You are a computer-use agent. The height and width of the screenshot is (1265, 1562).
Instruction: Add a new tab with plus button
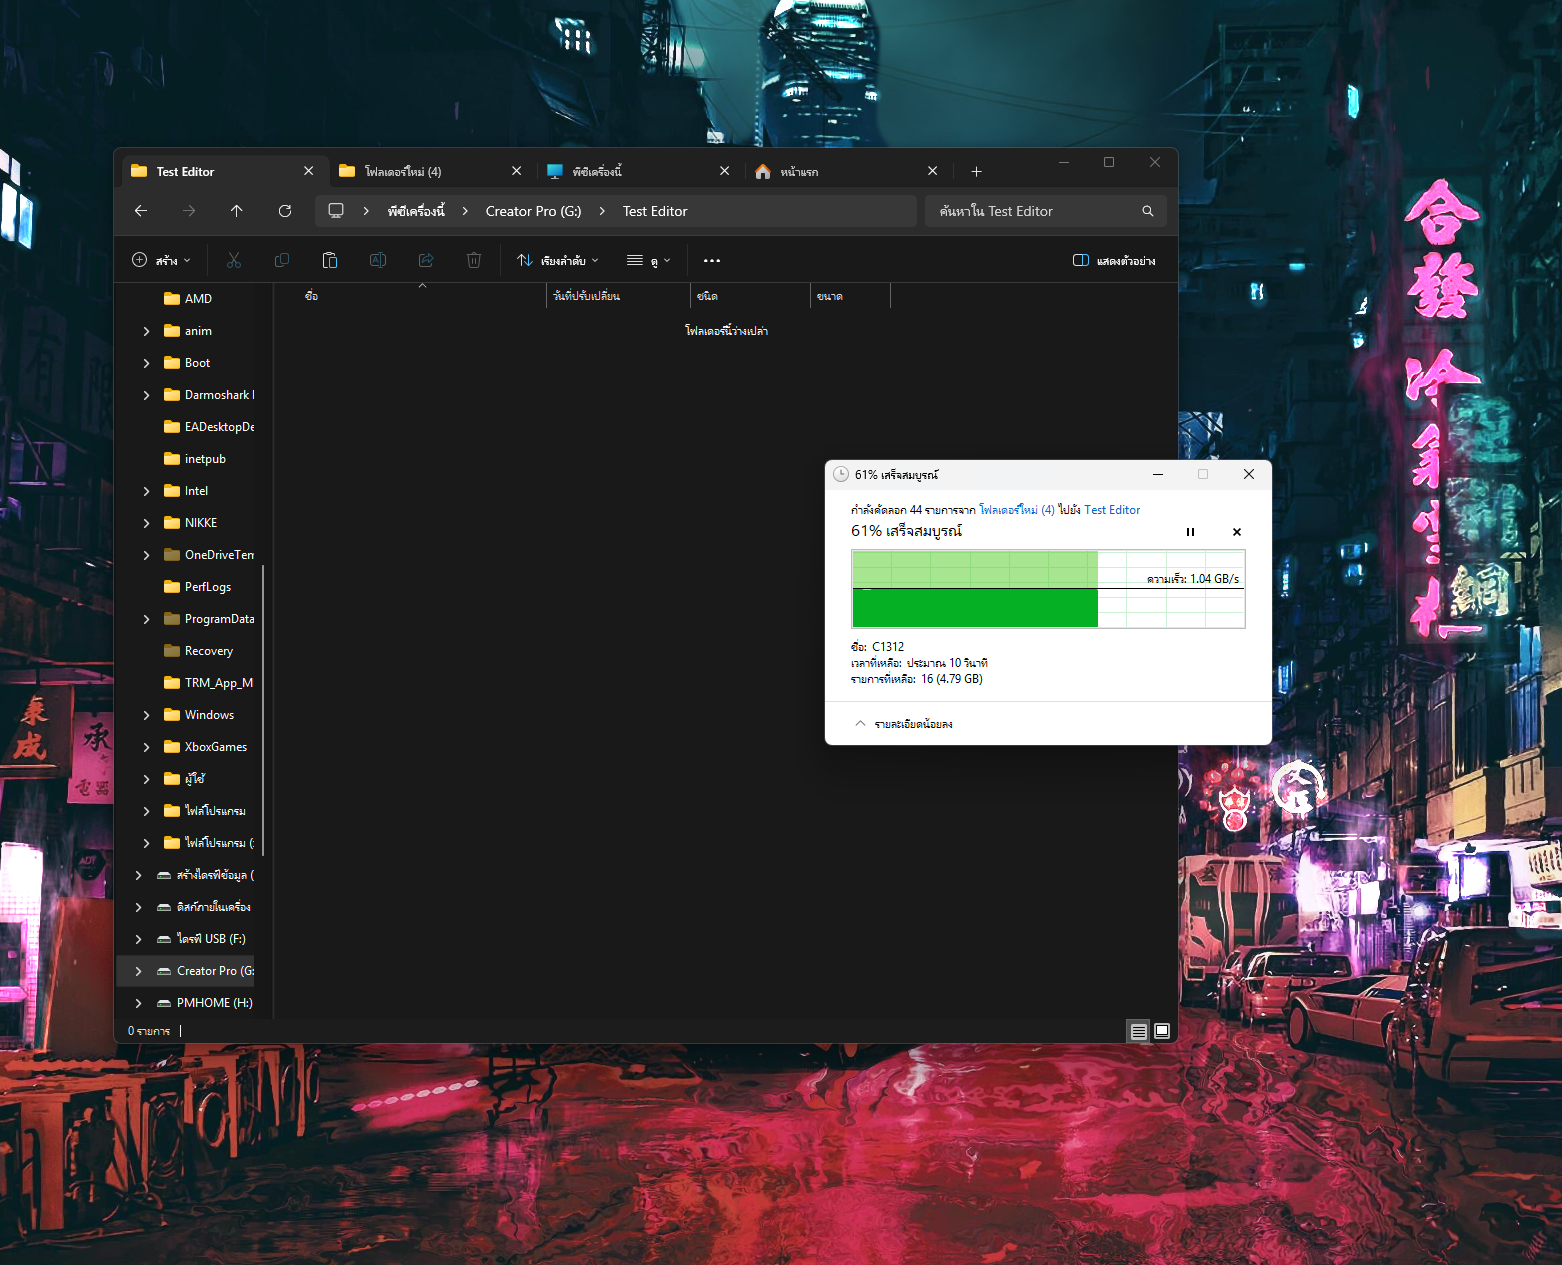[x=976, y=172]
